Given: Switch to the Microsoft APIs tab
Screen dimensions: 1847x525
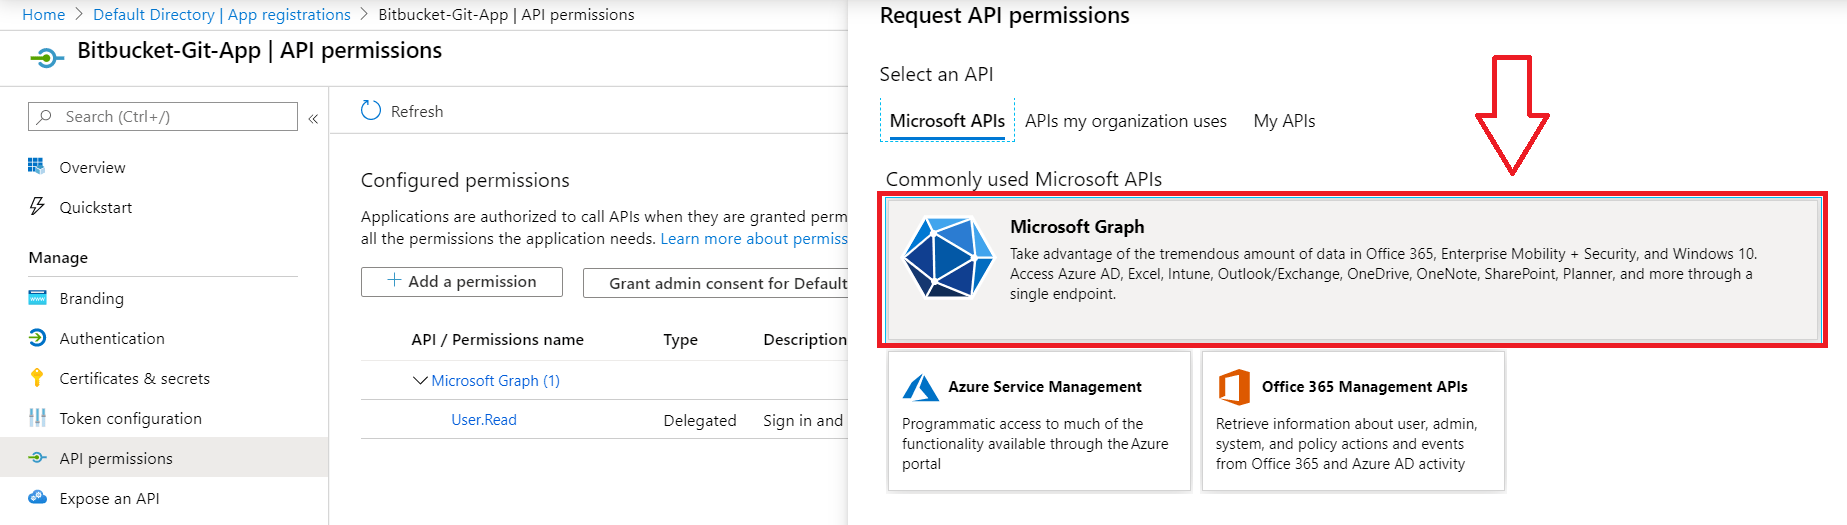Looking at the screenshot, I should [947, 121].
